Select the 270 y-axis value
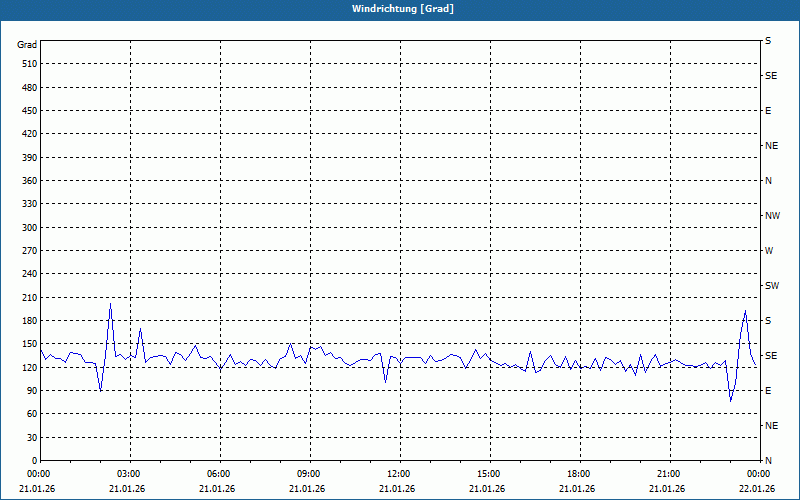 (x=30, y=251)
